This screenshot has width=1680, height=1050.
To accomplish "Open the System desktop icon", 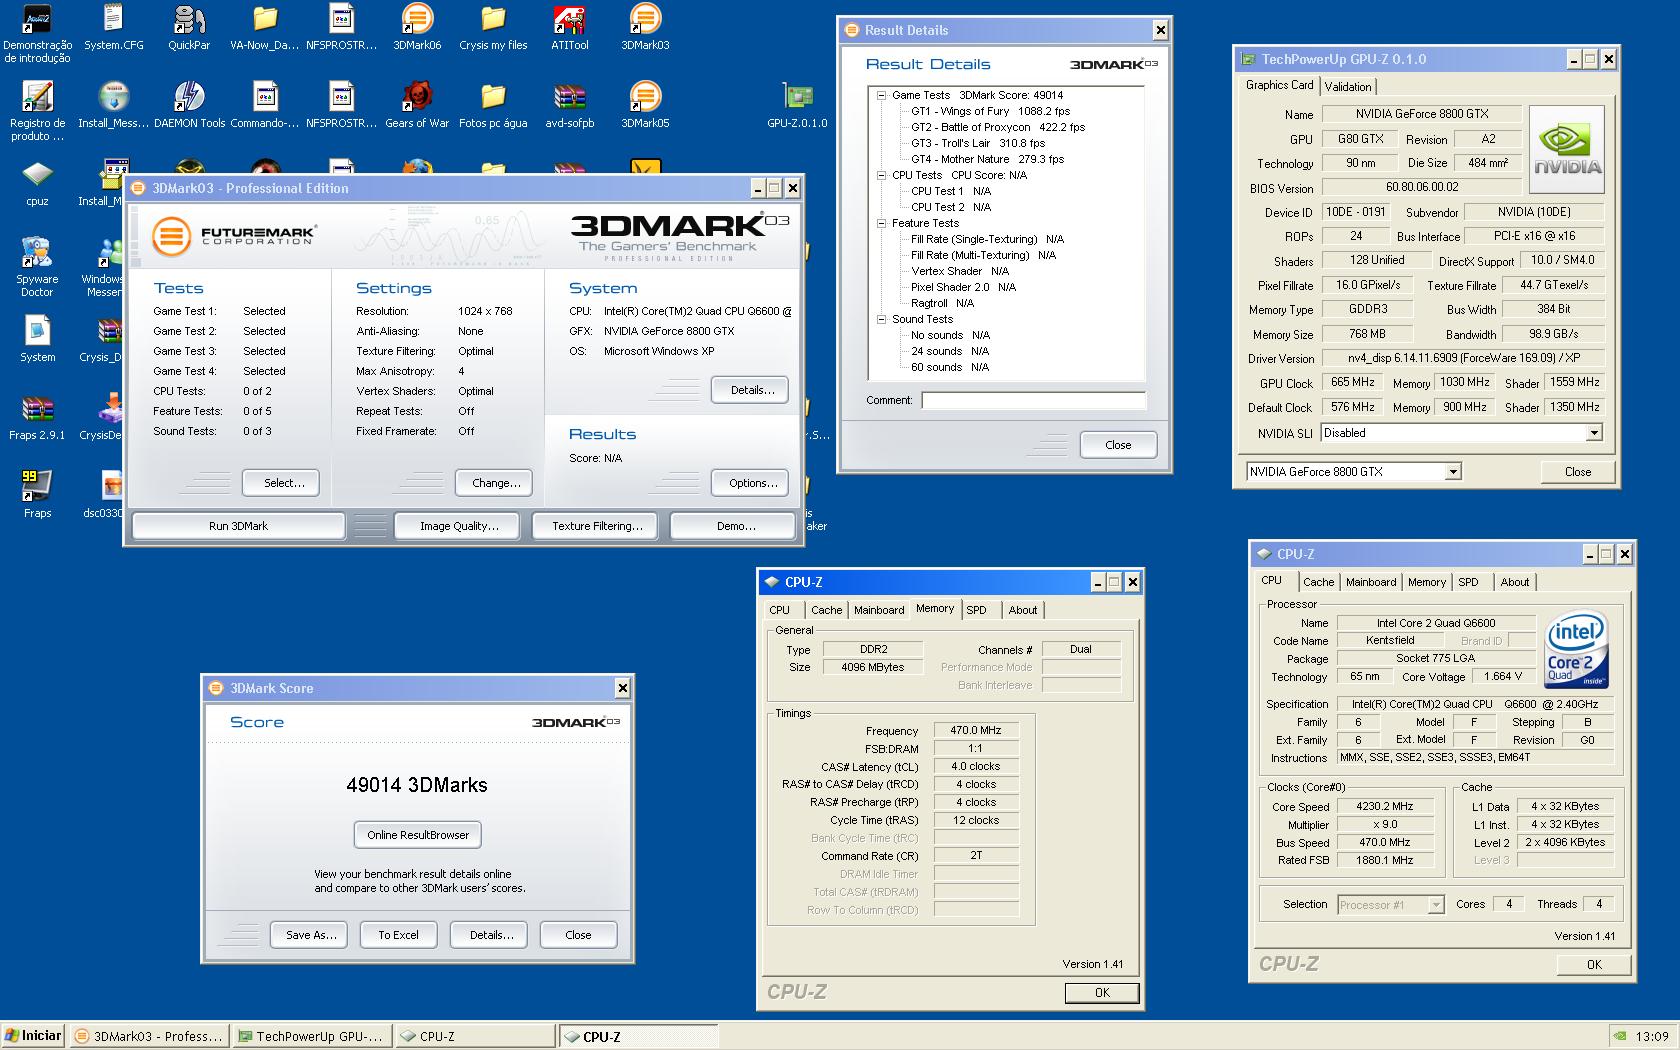I will [37, 339].
